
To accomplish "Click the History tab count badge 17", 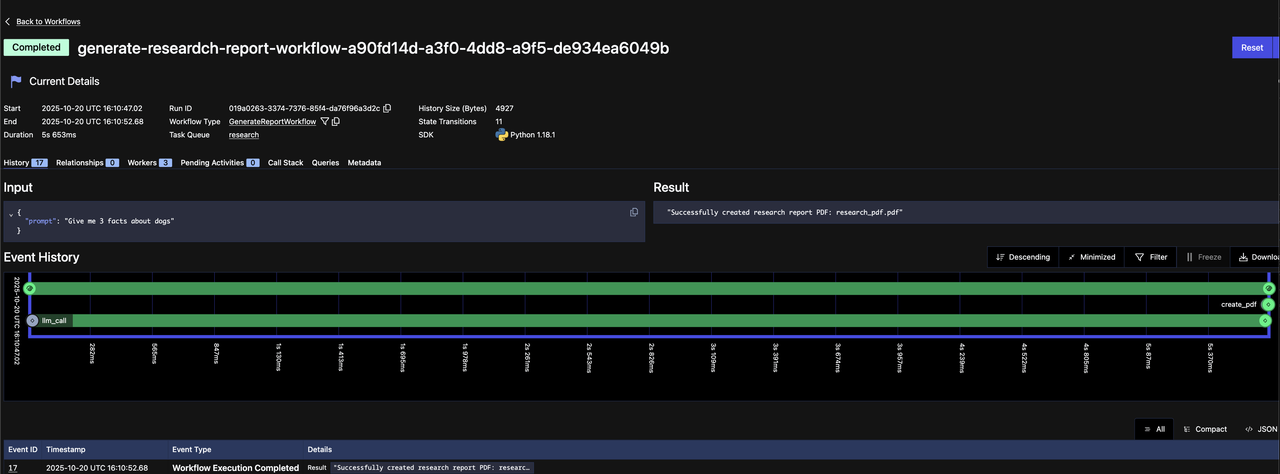I will 40,162.
